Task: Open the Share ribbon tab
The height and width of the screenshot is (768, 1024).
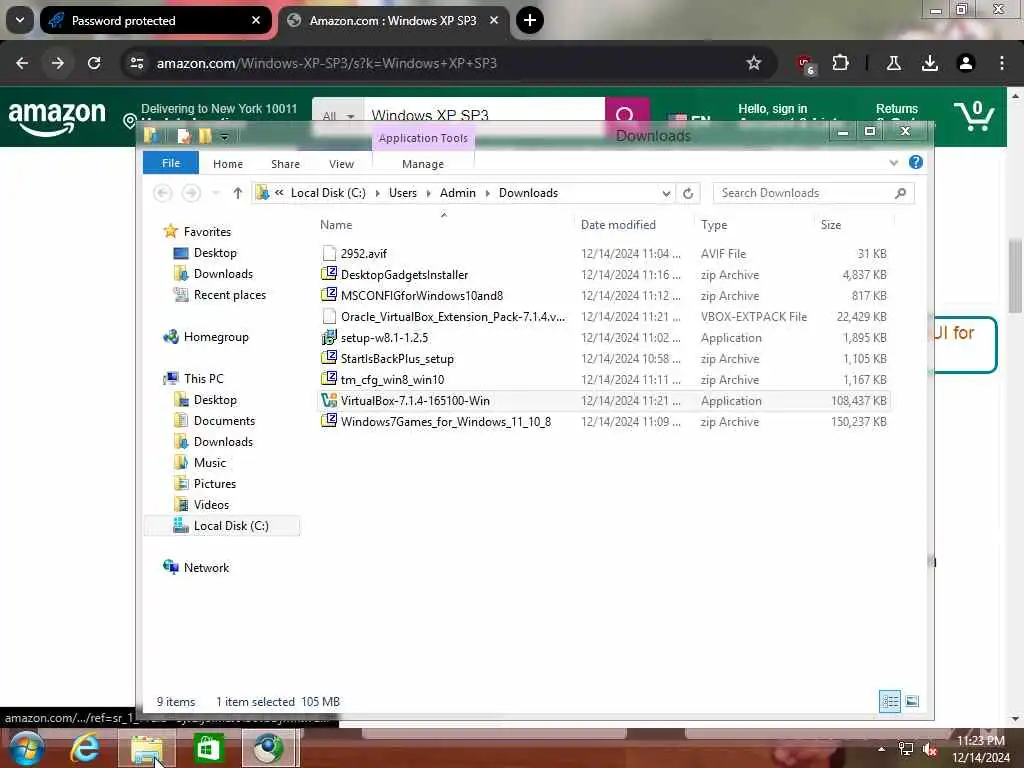Action: click(x=285, y=164)
